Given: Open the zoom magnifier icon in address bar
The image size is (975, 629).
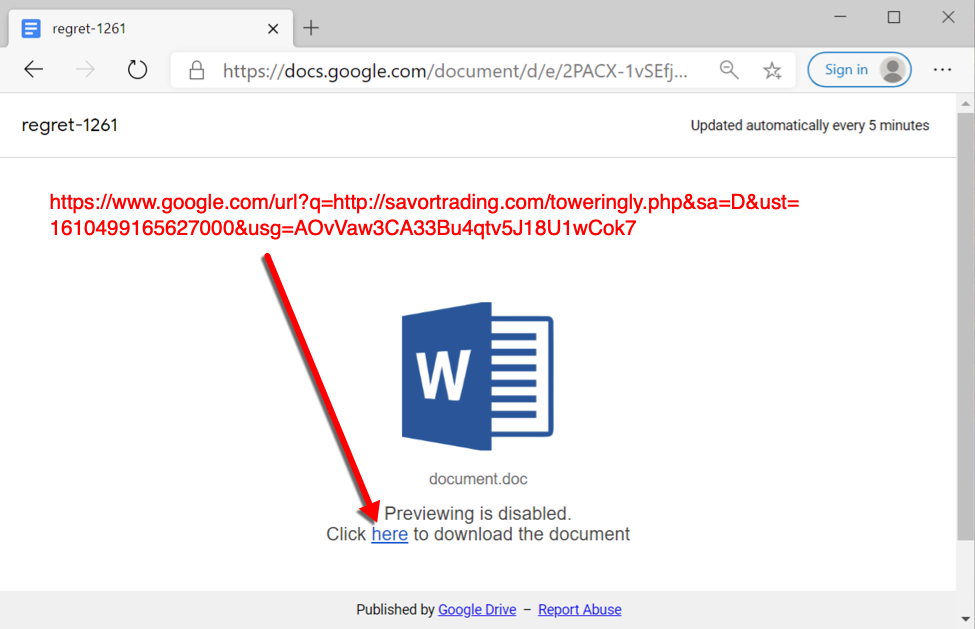Looking at the screenshot, I should coord(729,70).
